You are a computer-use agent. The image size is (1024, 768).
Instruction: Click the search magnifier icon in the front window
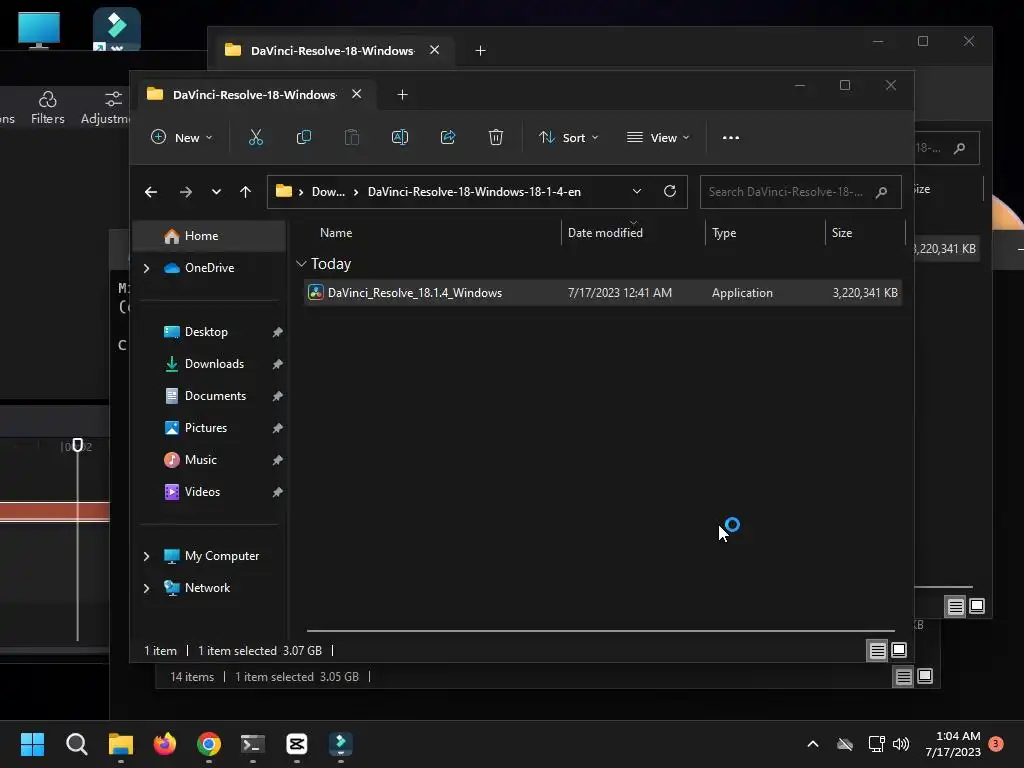(x=881, y=192)
